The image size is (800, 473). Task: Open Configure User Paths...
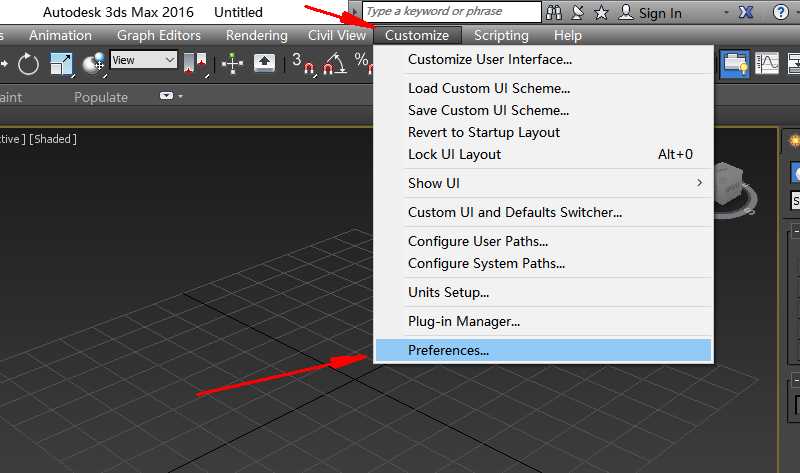click(x=544, y=241)
